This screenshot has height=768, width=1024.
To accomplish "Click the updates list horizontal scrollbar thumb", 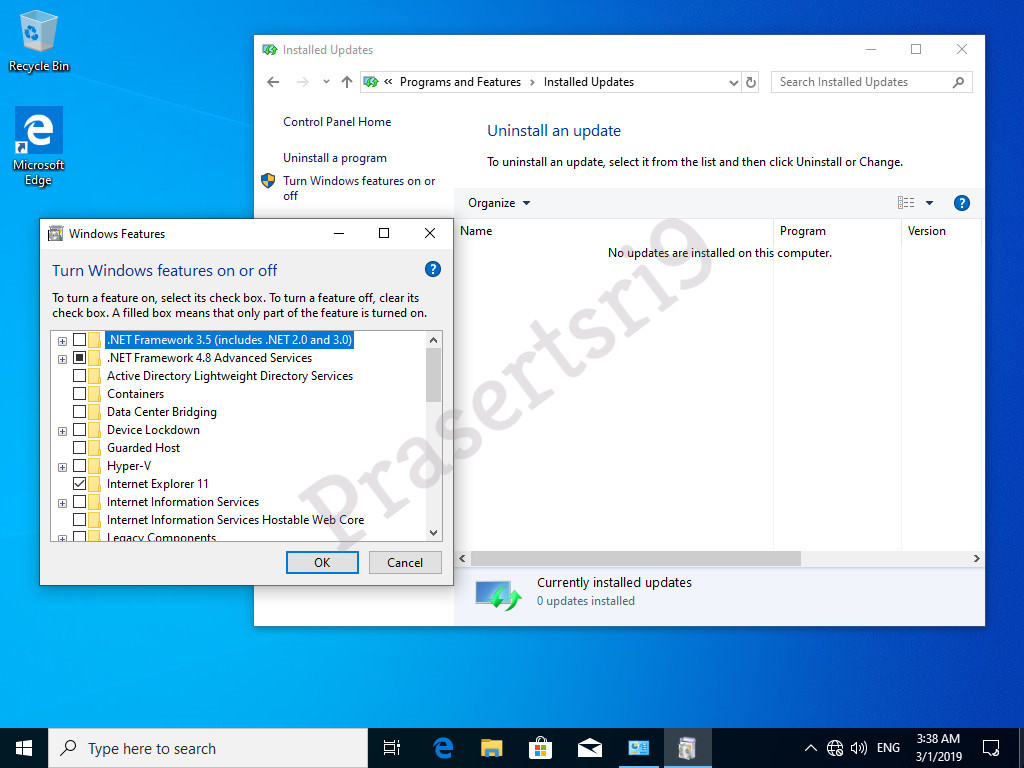I will (x=635, y=559).
